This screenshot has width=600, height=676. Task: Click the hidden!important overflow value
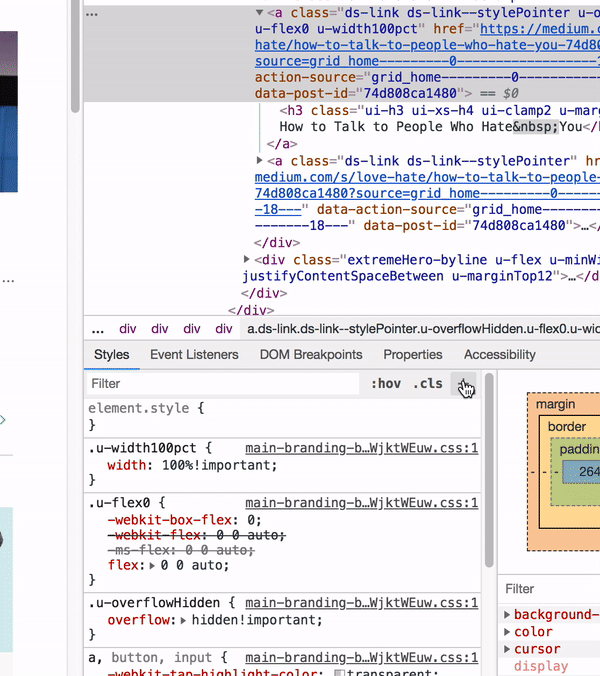256,620
